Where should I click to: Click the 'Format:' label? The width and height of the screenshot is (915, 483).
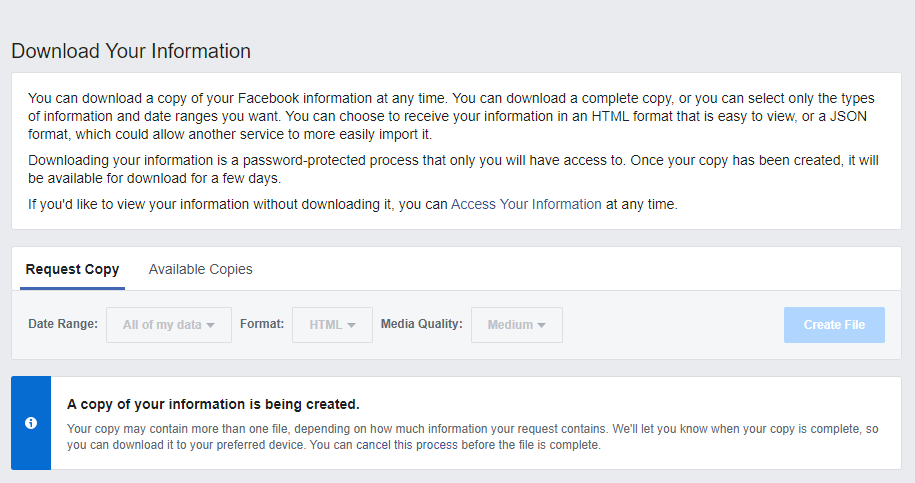[x=262, y=324]
